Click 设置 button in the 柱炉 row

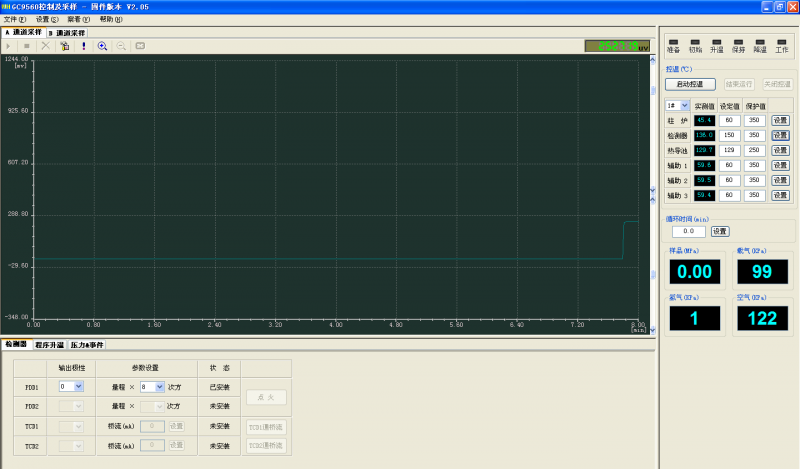780,120
